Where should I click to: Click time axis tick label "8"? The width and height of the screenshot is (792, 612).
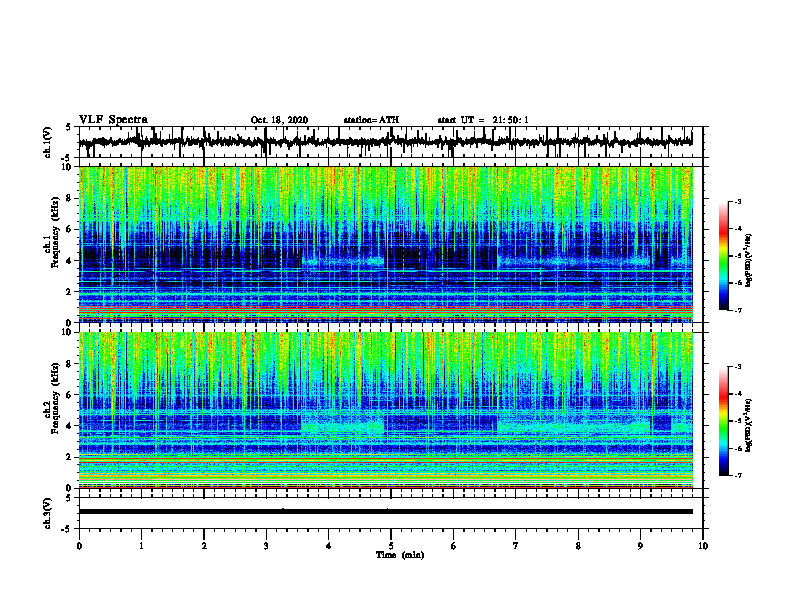[578, 546]
